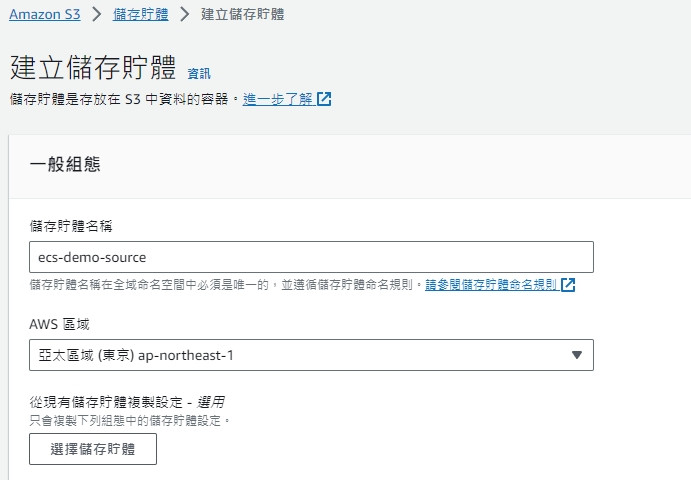Click the first breadcrumb chevron separator
The image size is (691, 480).
[97, 14]
